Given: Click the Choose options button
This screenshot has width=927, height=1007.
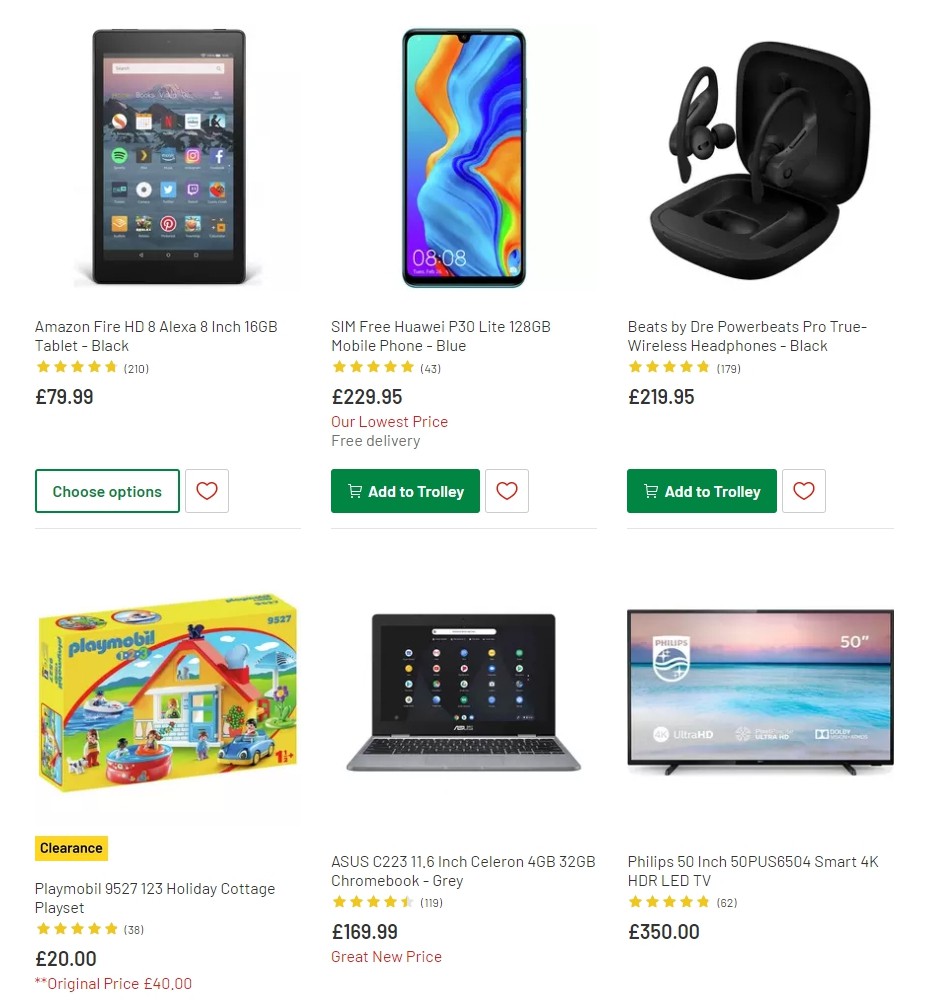Looking at the screenshot, I should coord(107,491).
